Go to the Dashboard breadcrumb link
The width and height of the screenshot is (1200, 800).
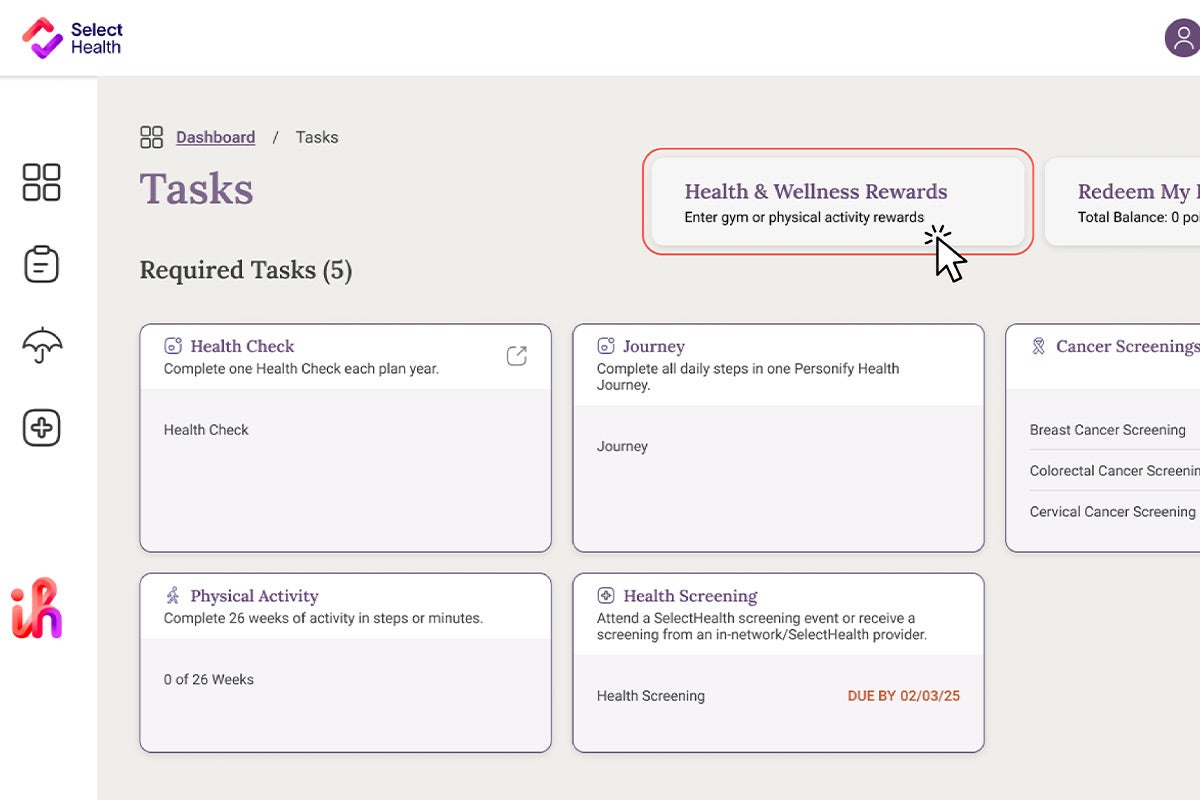click(216, 137)
